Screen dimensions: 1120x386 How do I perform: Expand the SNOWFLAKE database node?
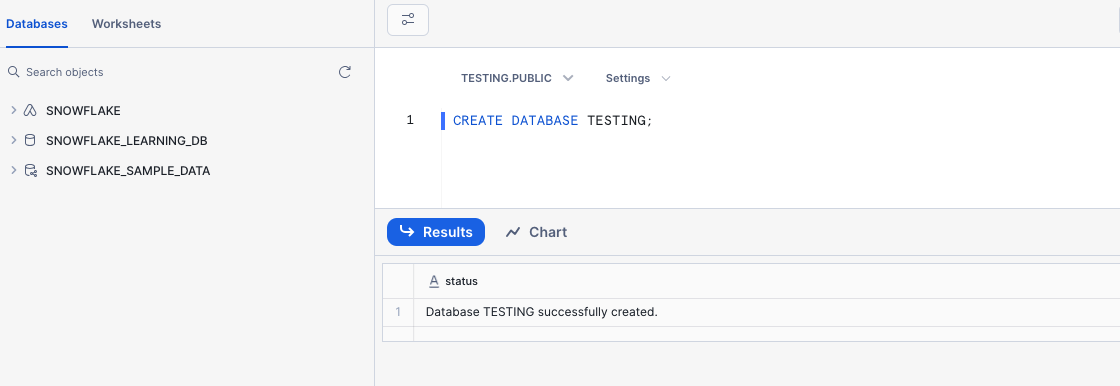point(14,111)
